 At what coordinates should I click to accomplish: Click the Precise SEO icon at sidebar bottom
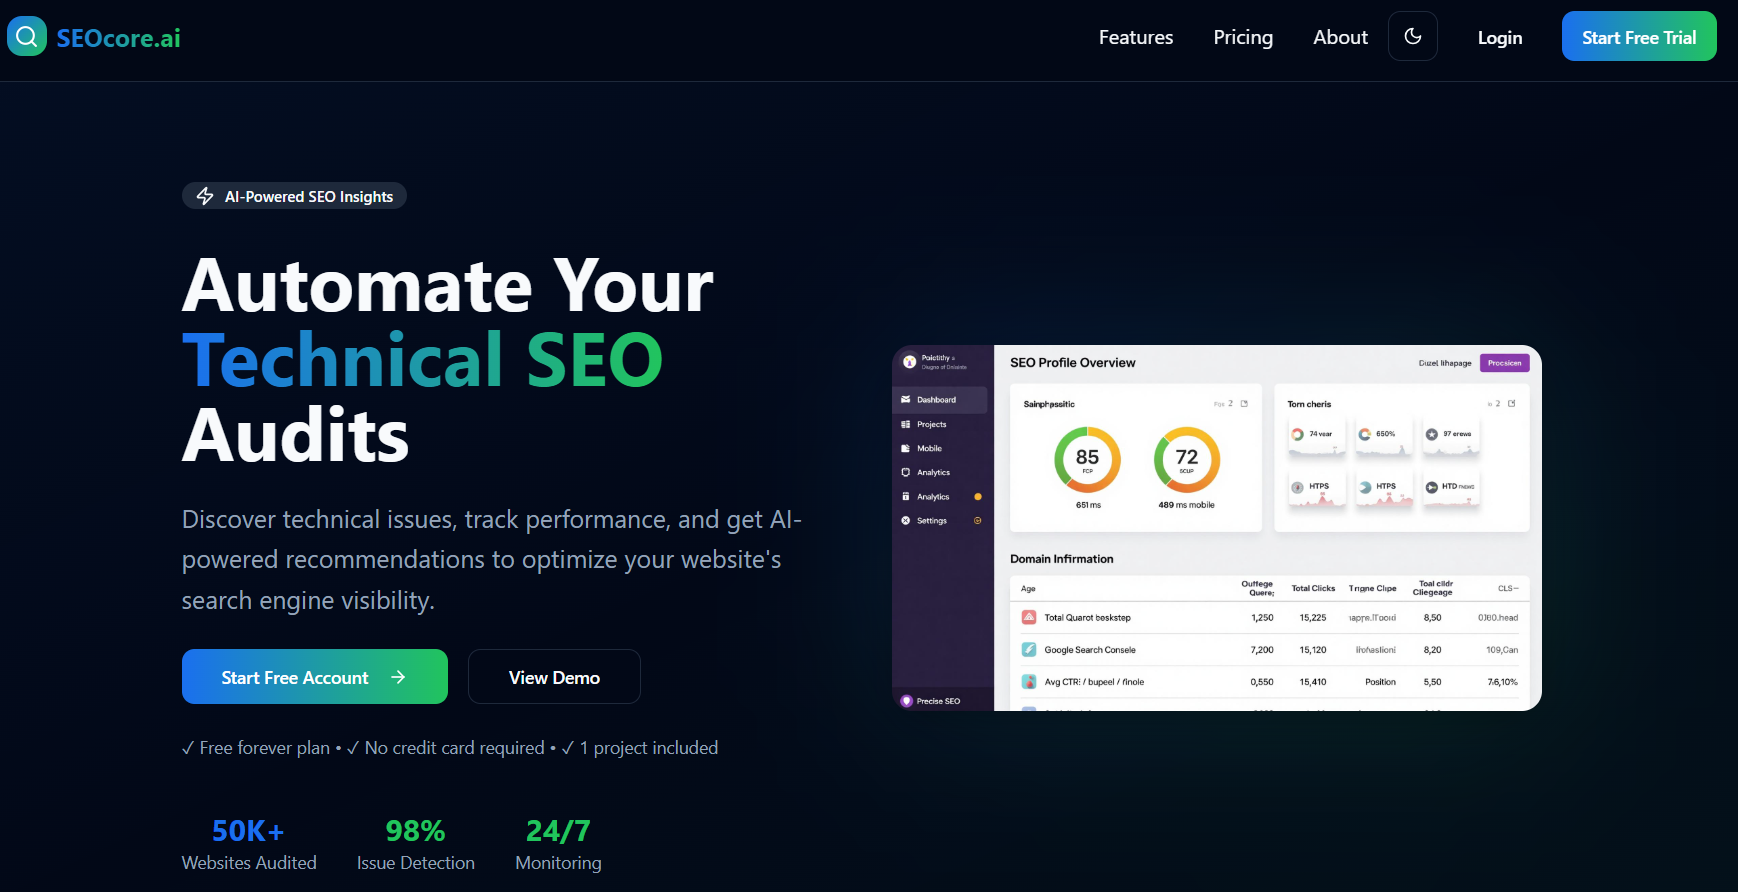coord(906,701)
